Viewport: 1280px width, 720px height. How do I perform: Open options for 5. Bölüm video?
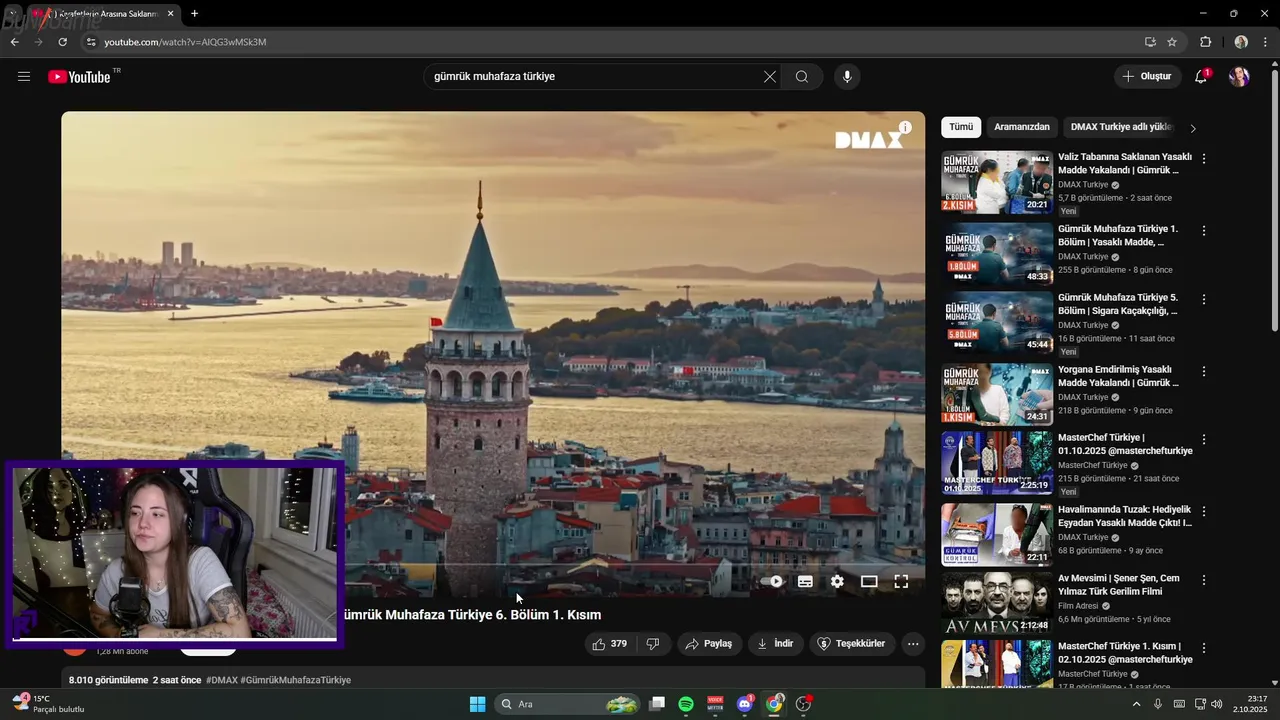1204,299
